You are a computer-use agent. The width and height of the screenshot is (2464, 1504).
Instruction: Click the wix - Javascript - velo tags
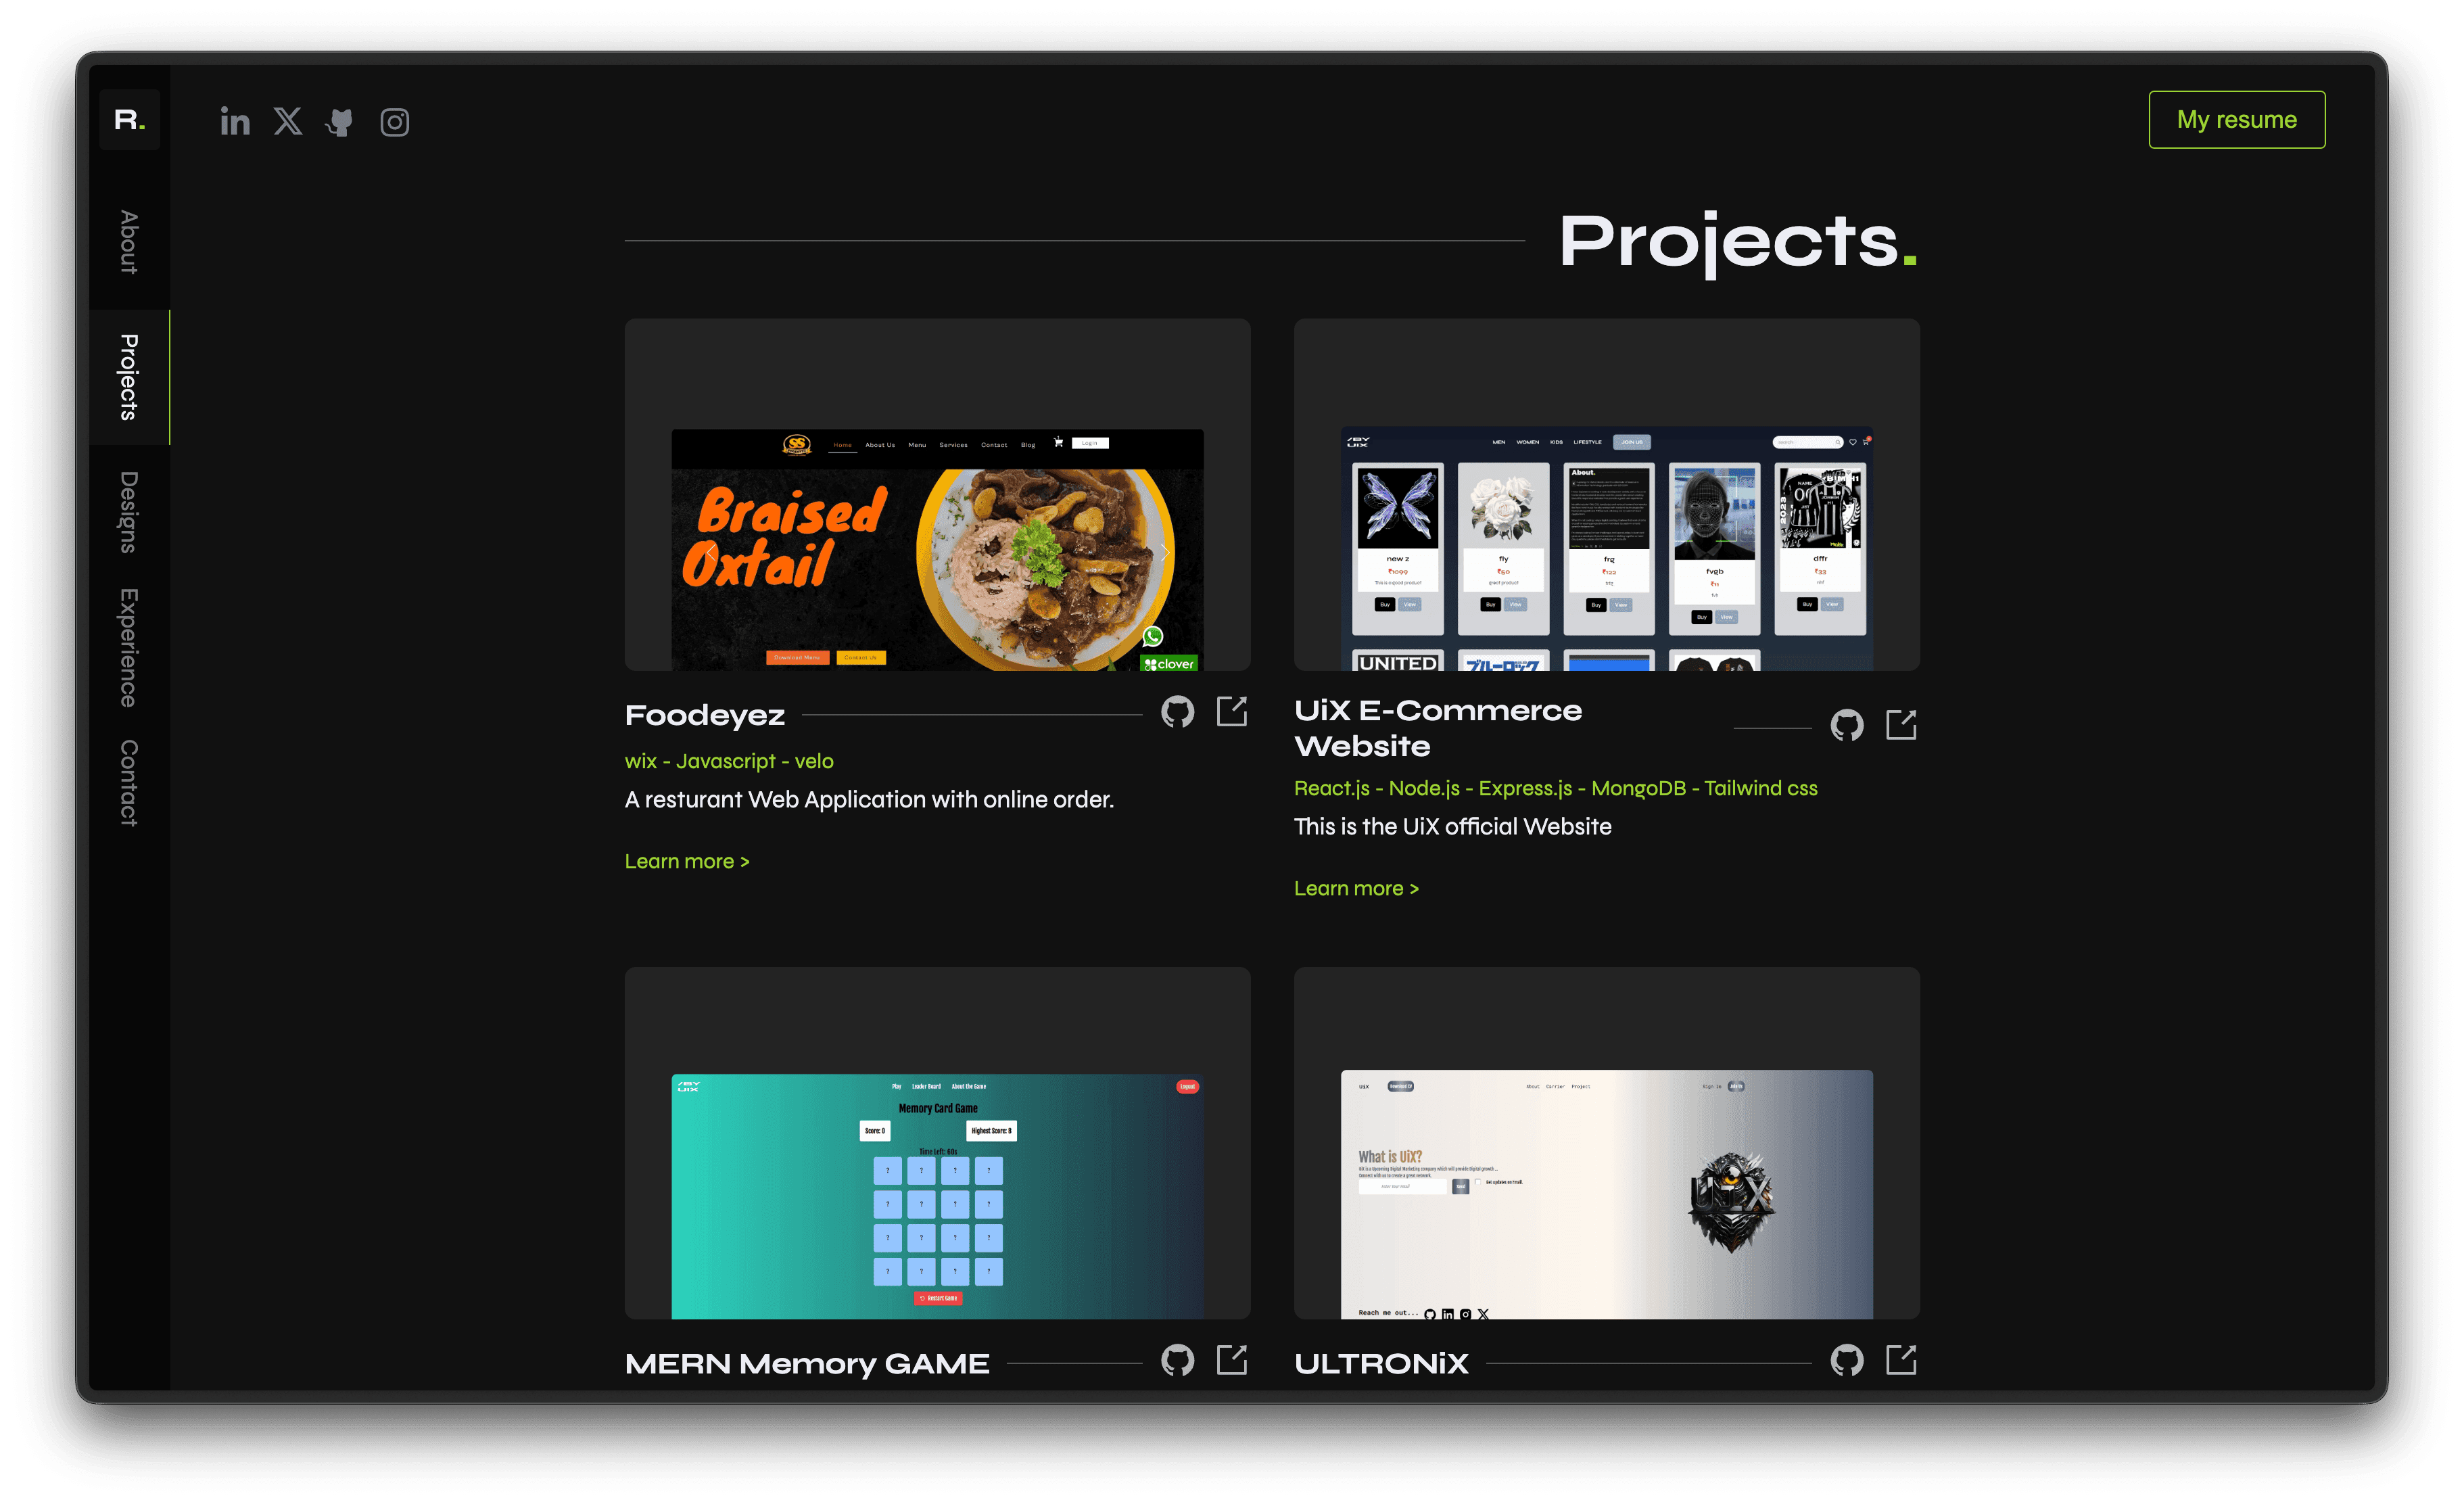(729, 762)
